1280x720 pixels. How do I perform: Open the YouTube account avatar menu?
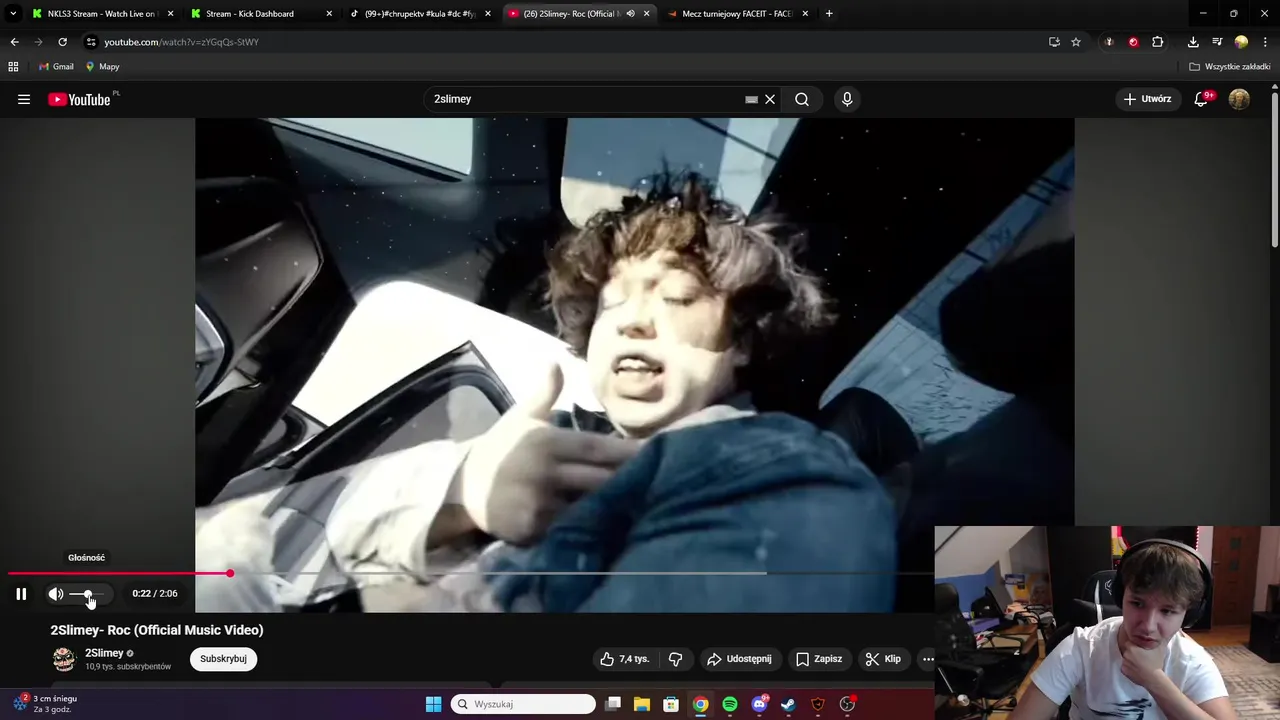click(x=1239, y=99)
